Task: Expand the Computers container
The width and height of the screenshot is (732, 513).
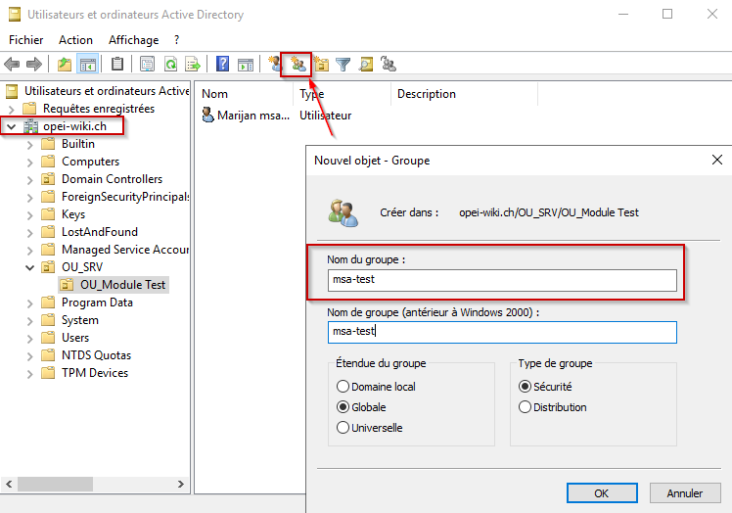Action: pos(30,162)
